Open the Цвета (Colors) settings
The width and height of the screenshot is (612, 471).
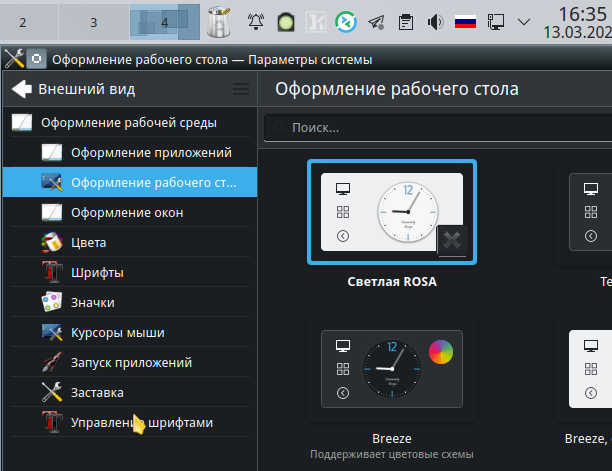[x=88, y=242]
